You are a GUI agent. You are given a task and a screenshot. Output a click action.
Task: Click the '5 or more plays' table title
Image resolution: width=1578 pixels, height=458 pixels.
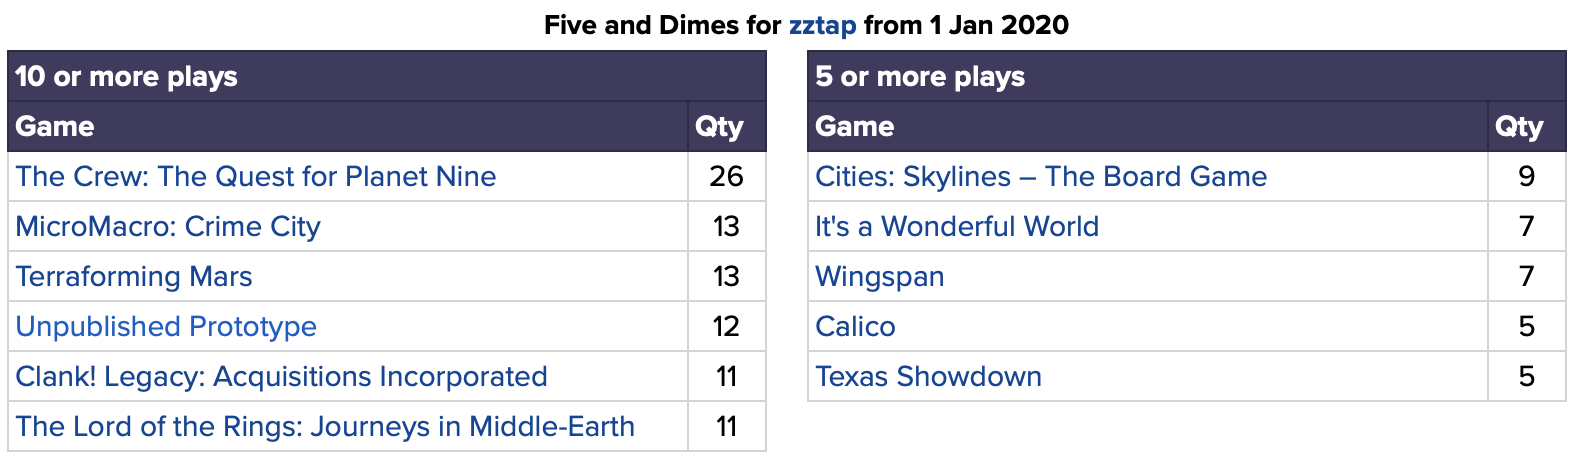coord(920,77)
